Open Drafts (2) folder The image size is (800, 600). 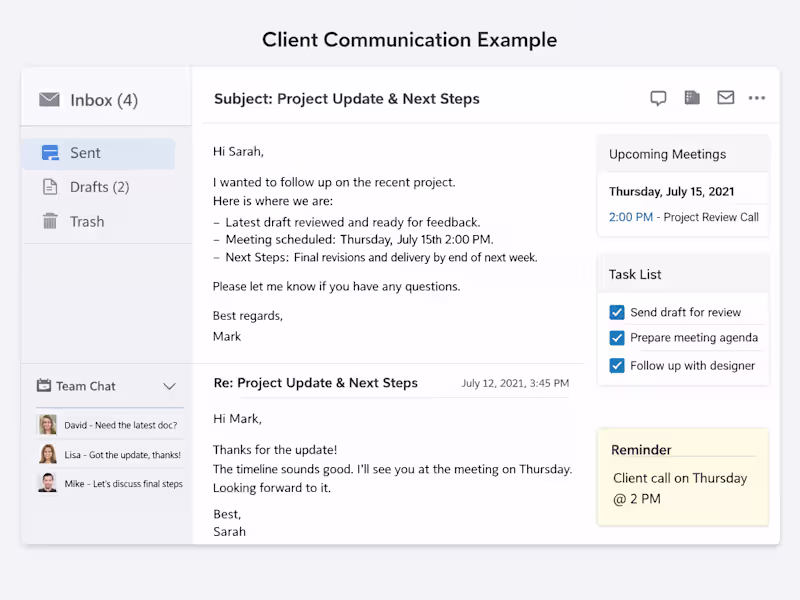(x=99, y=187)
